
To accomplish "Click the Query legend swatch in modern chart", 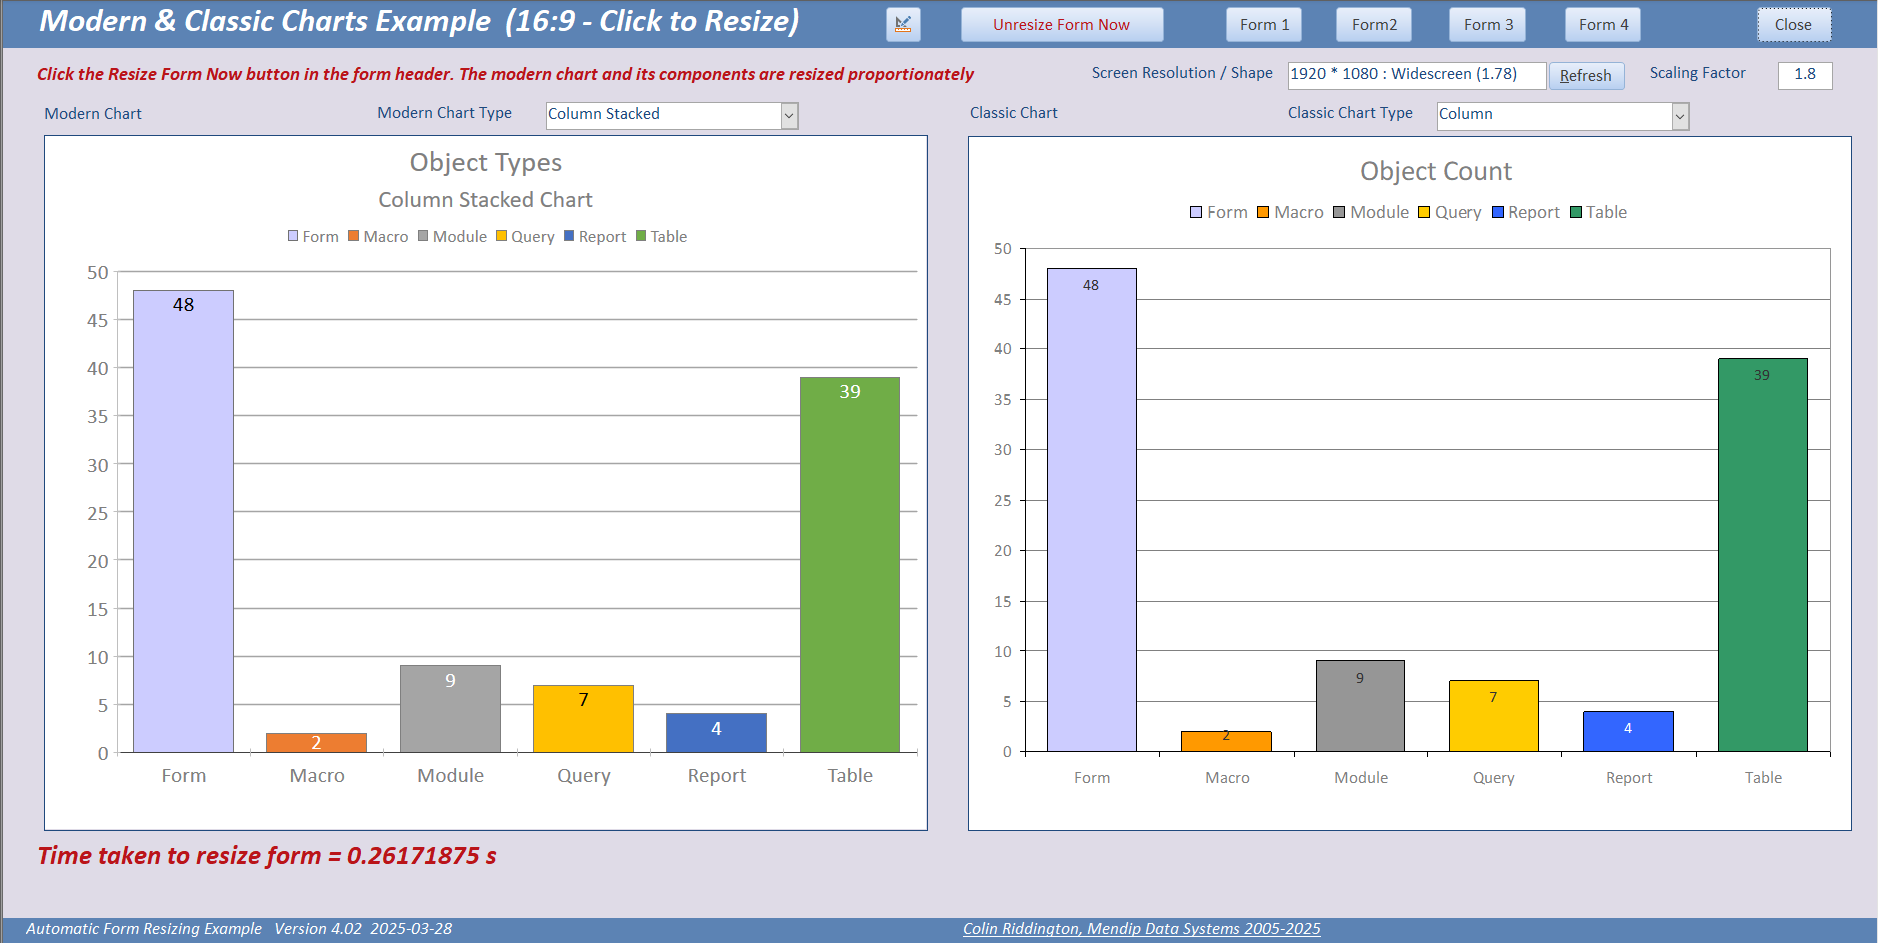I will [x=501, y=236].
